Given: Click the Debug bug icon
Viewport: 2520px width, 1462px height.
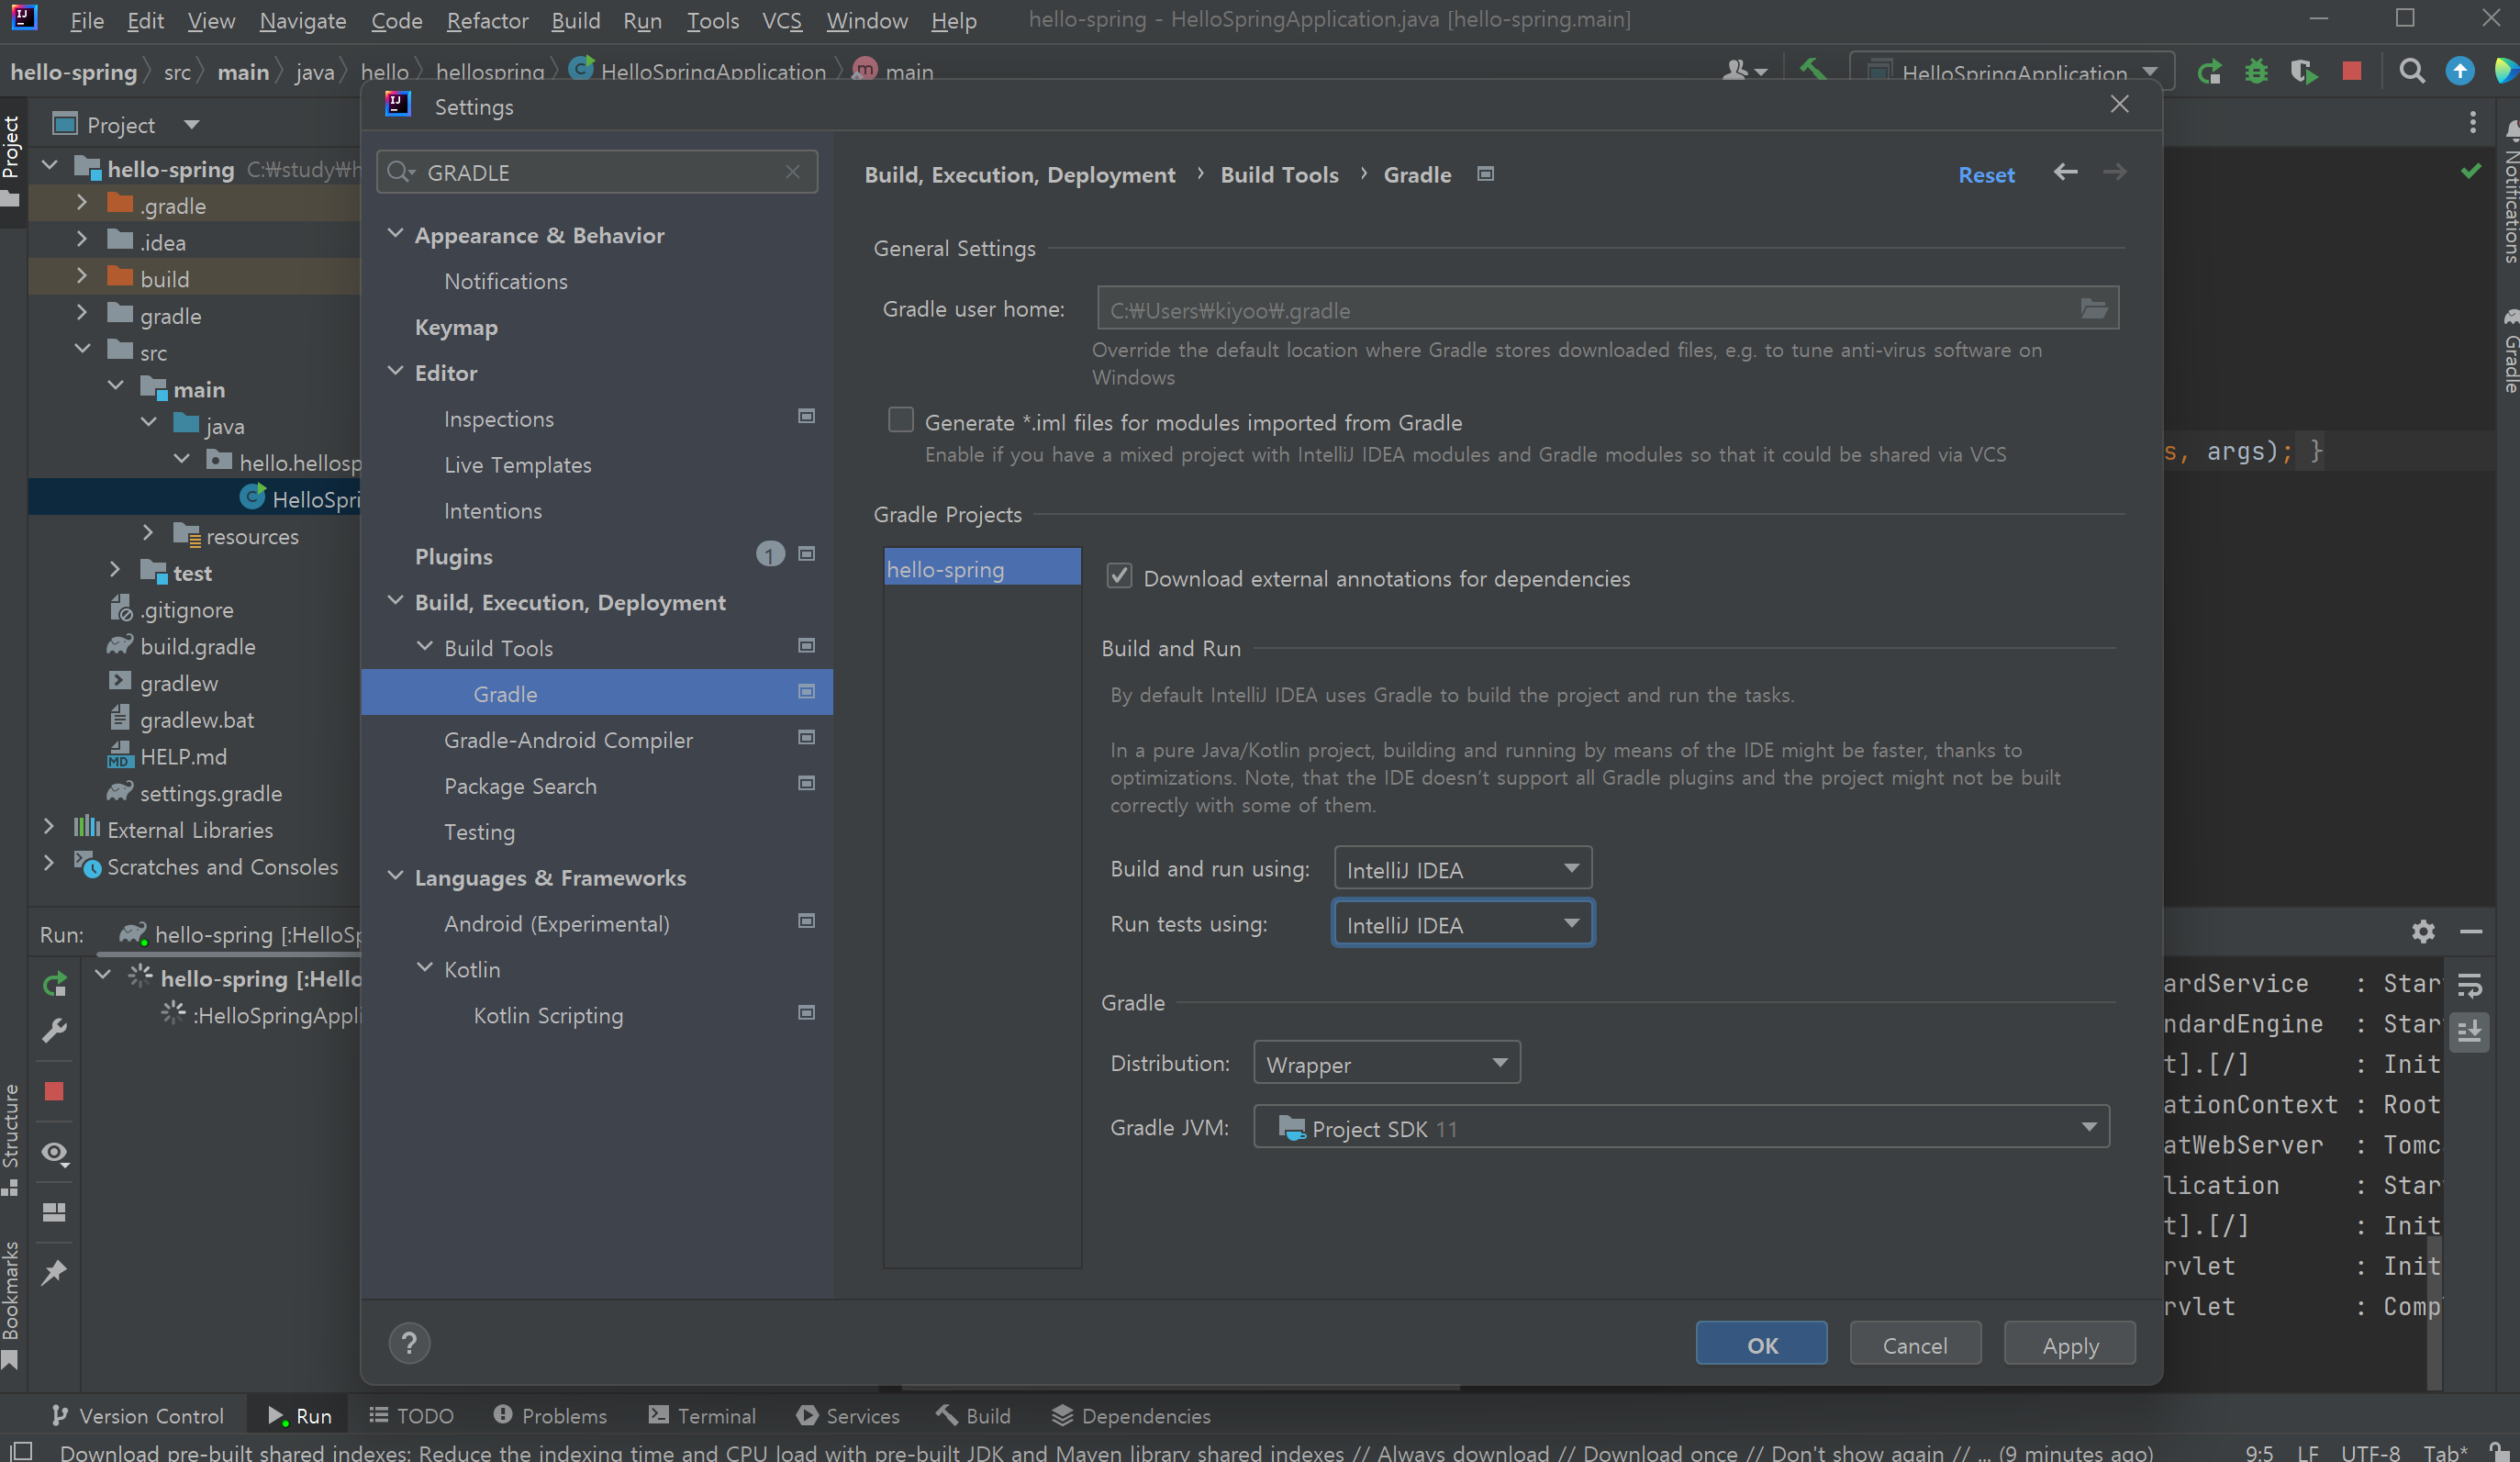Looking at the screenshot, I should pos(2256,71).
